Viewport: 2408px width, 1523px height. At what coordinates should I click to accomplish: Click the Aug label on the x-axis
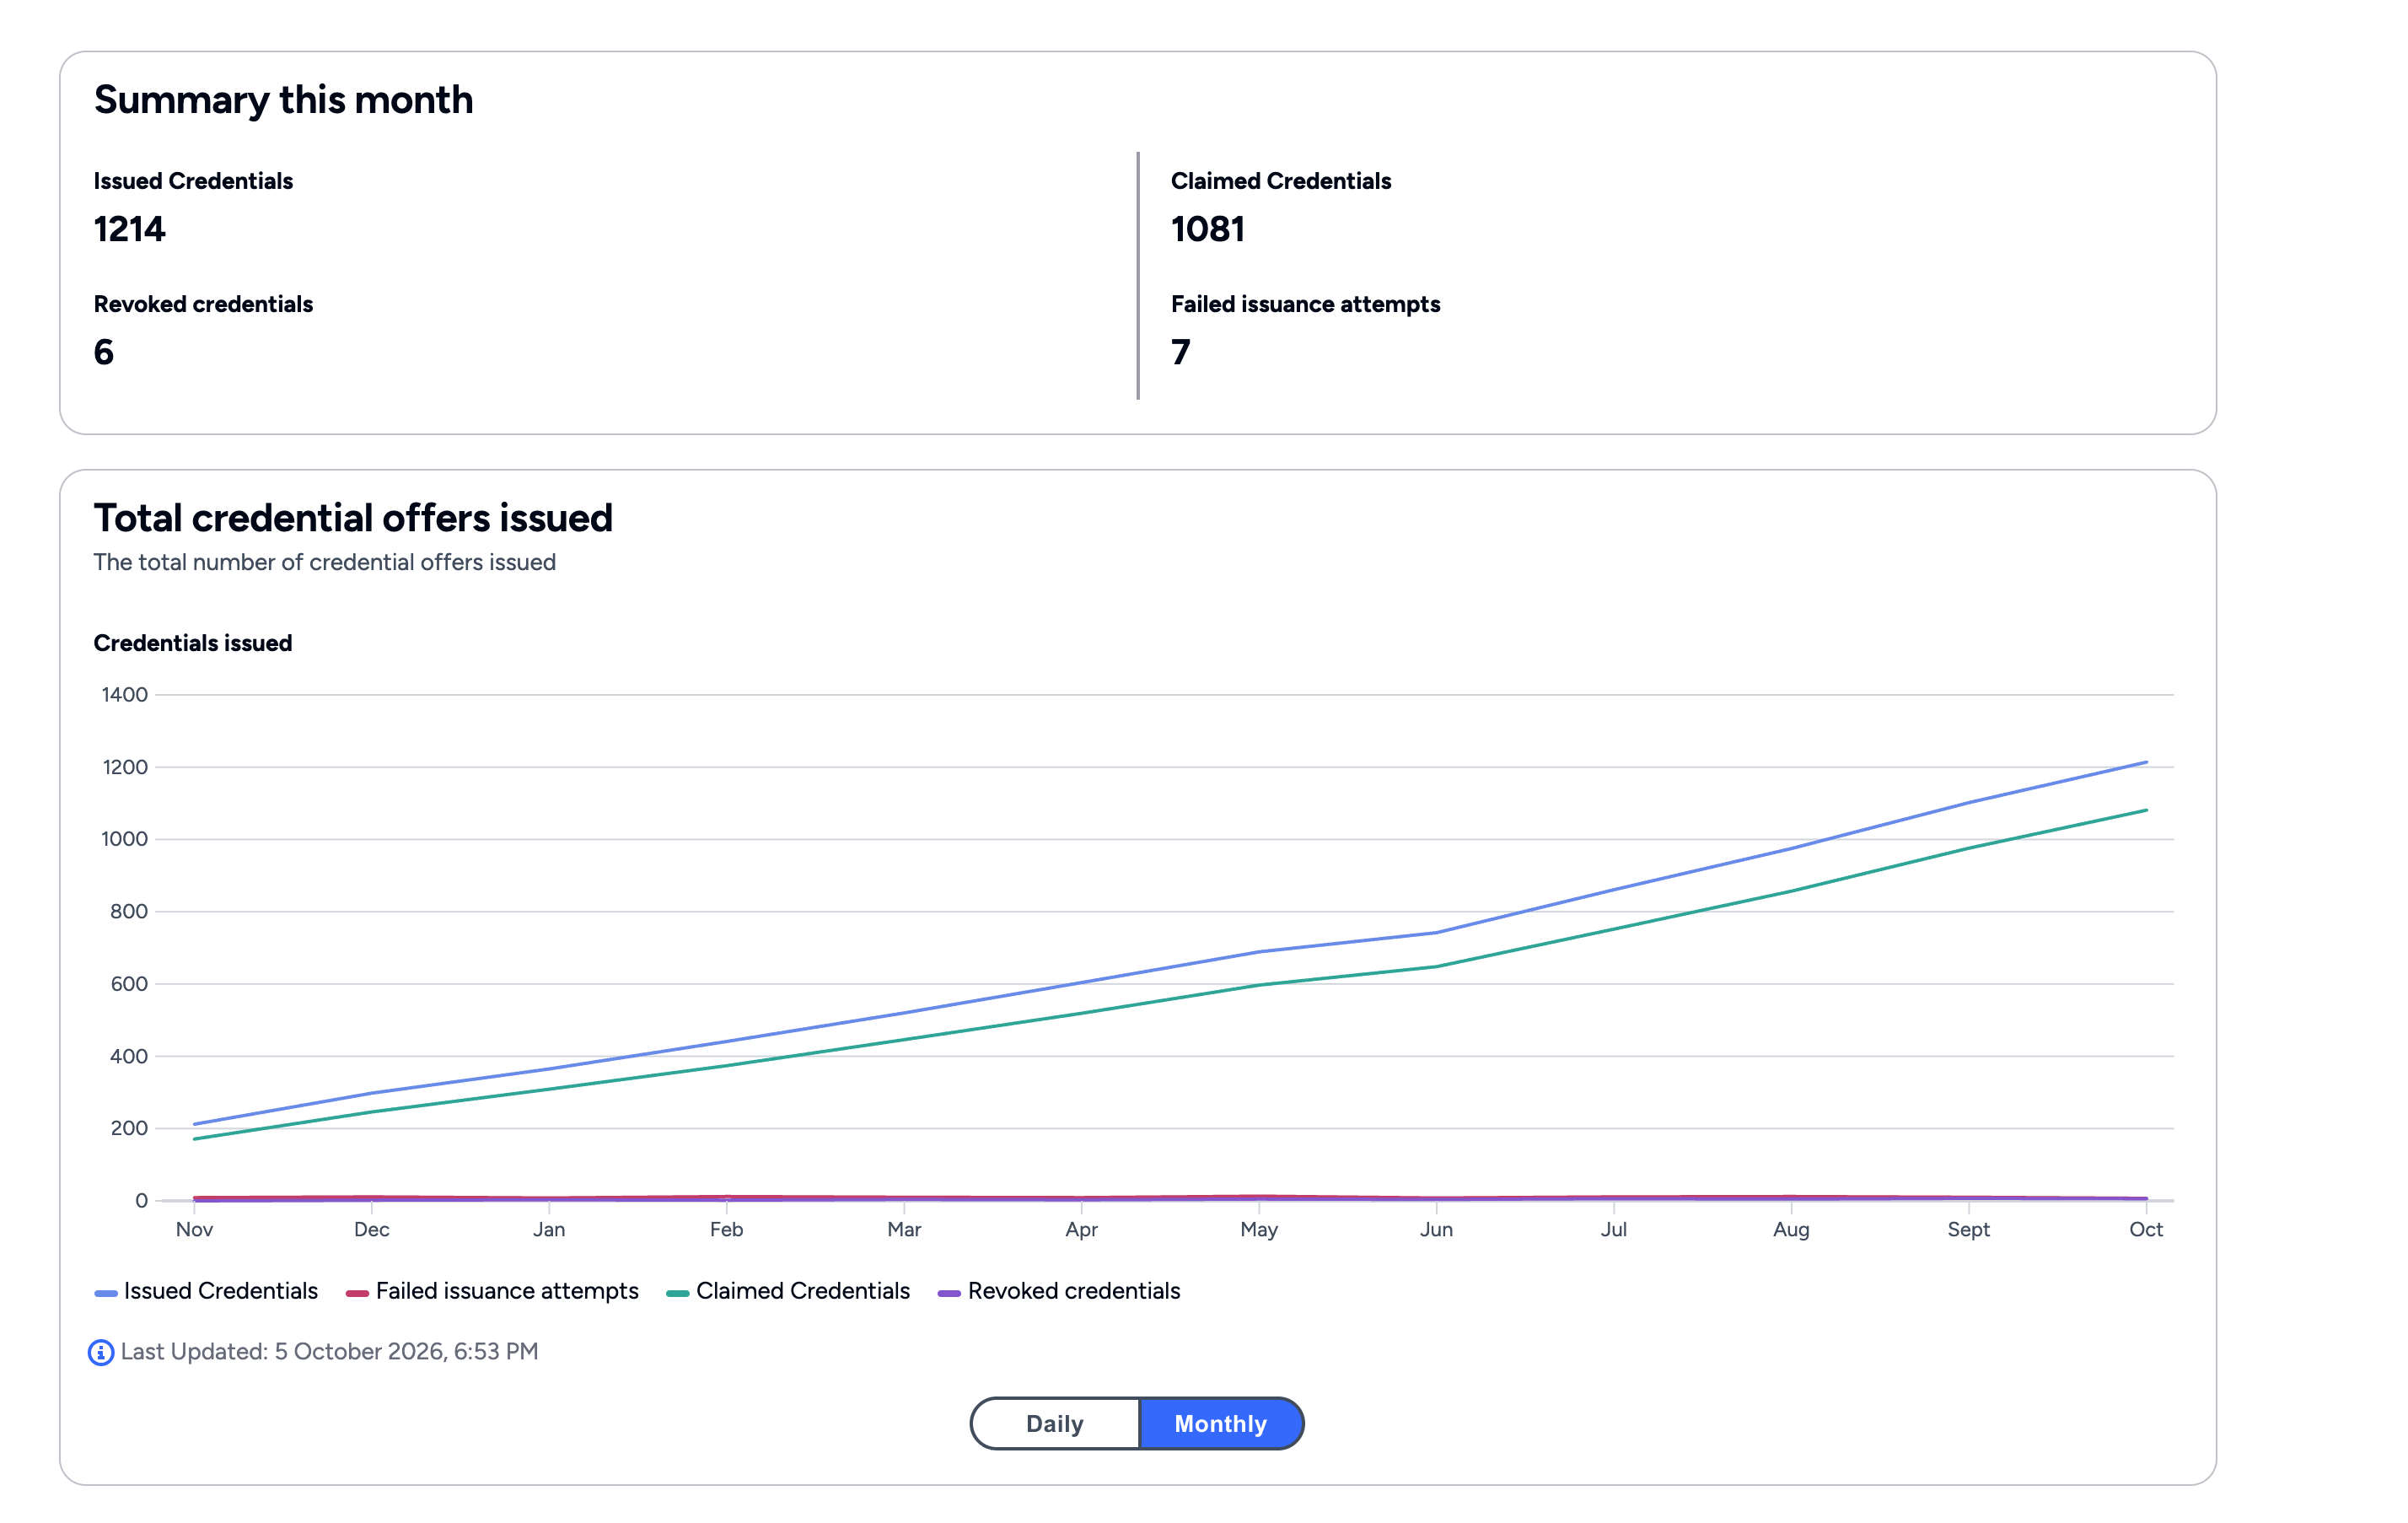coord(1791,1230)
